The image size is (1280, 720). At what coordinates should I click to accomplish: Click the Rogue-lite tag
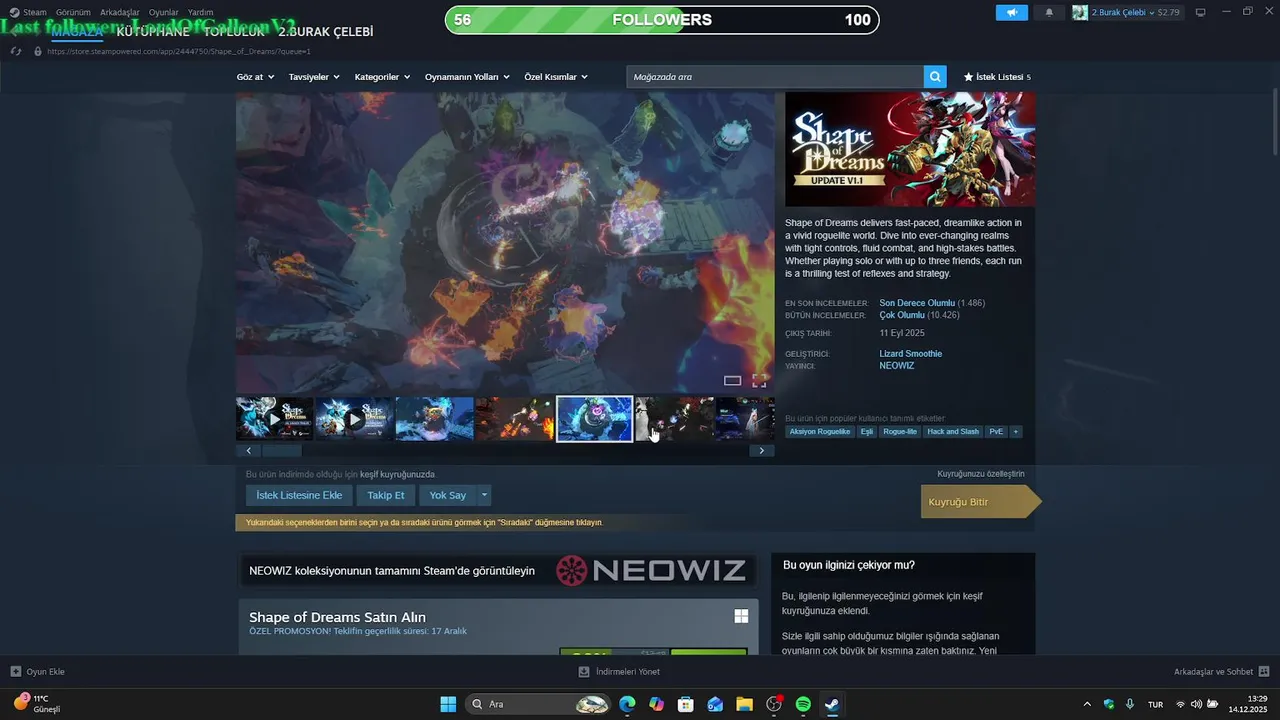click(x=900, y=431)
